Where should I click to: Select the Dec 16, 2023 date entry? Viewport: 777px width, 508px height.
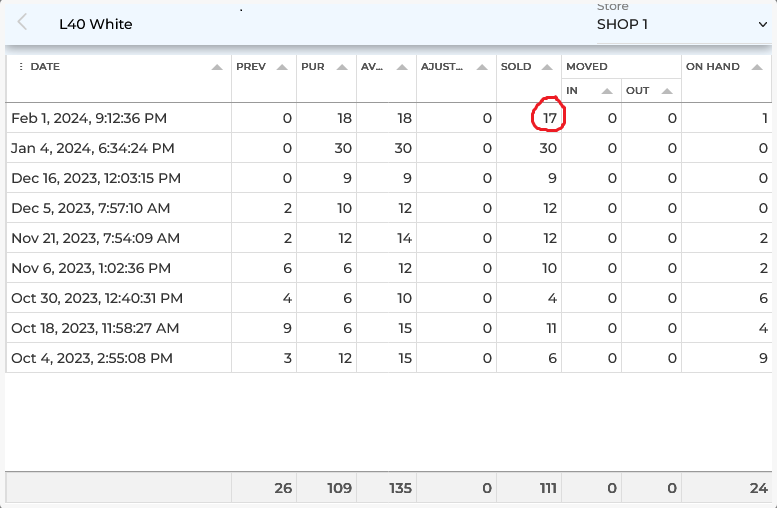pos(96,178)
